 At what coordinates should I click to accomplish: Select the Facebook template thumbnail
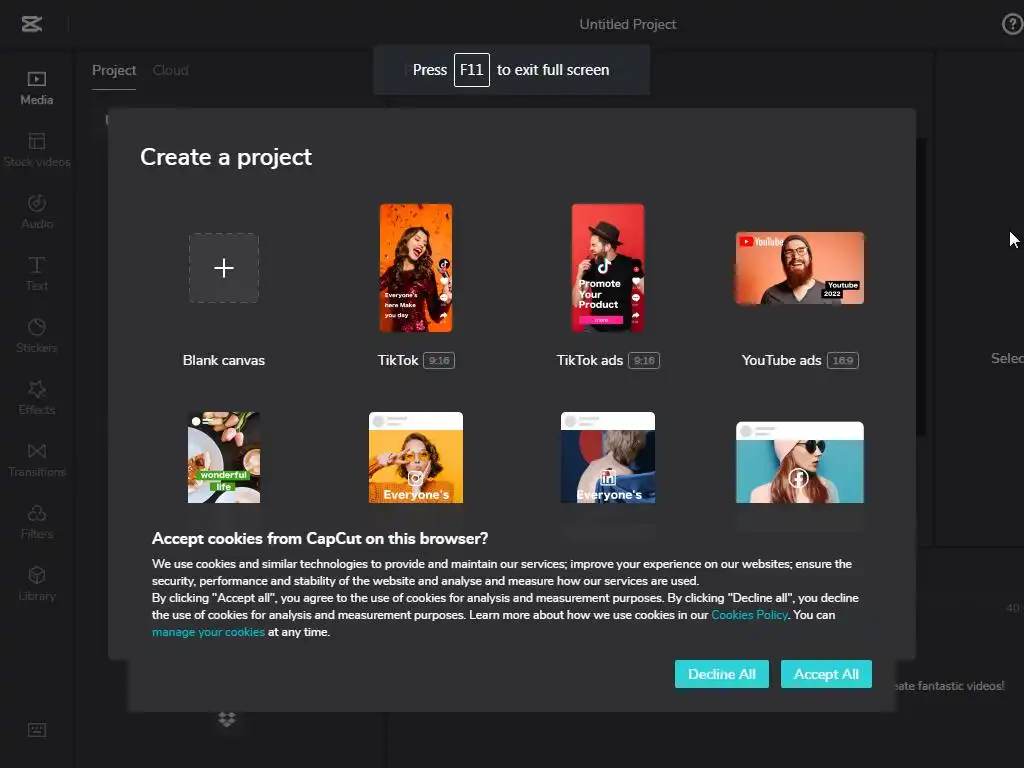800,462
